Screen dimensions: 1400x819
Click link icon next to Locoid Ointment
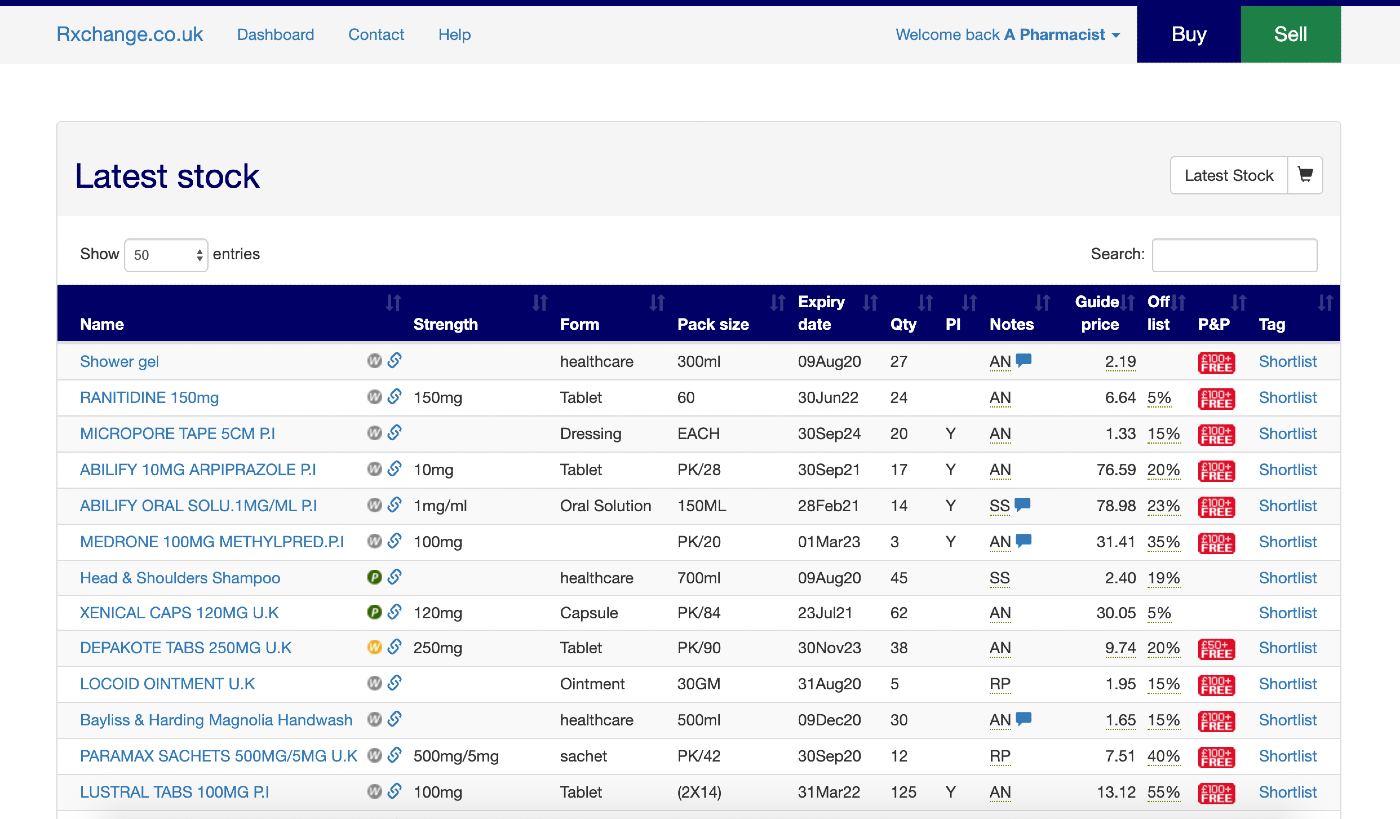tap(394, 683)
